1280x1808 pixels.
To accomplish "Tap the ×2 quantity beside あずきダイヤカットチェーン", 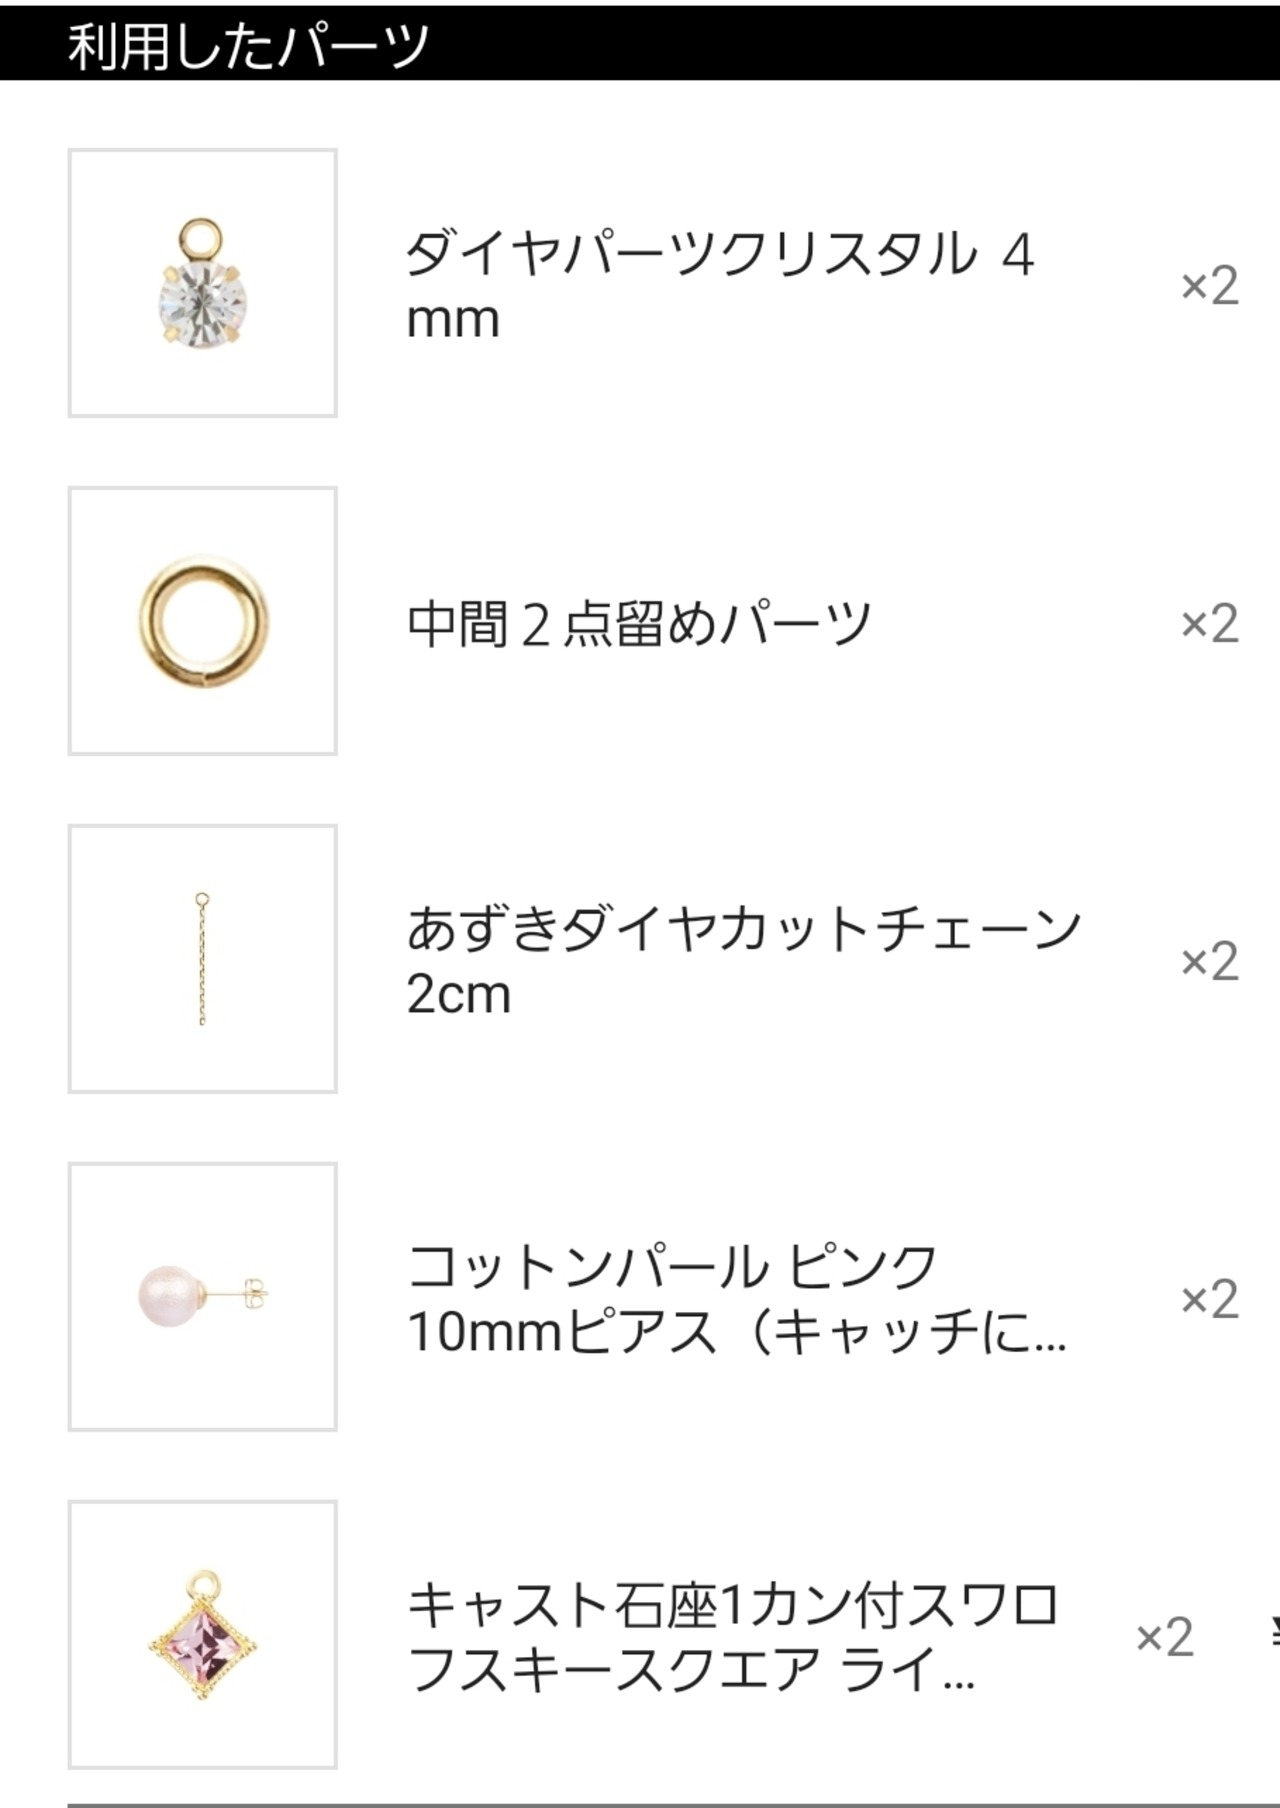I will [x=1209, y=962].
